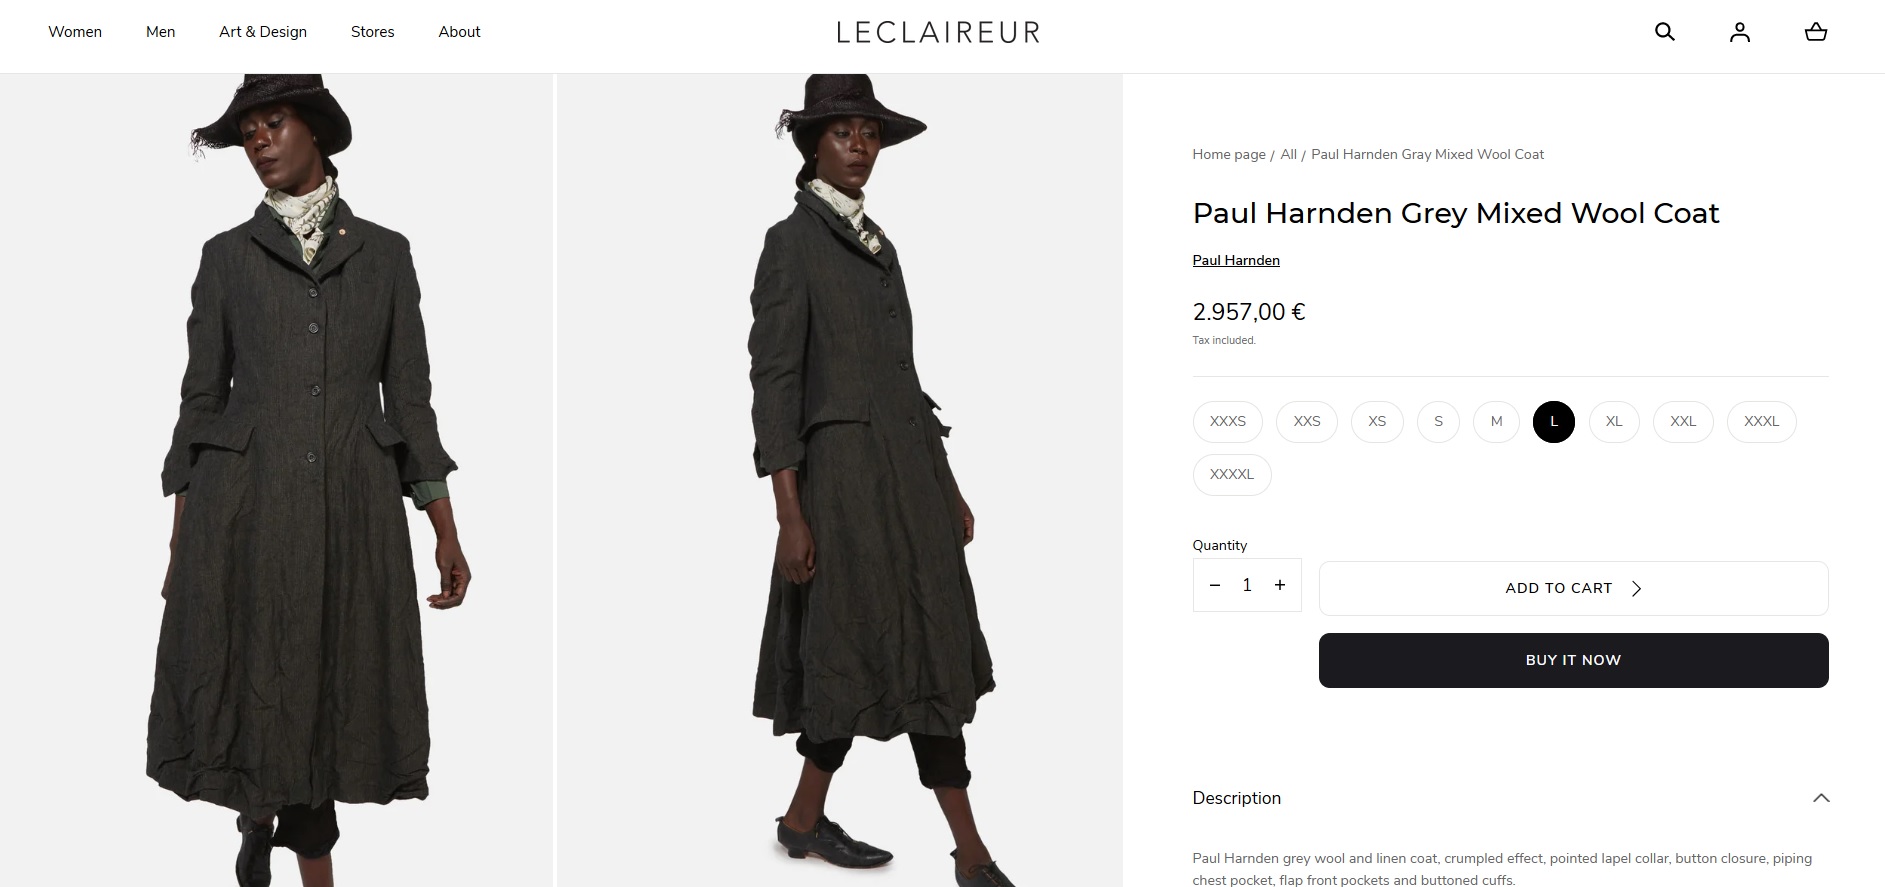Go to Home page breadcrumb
This screenshot has height=887, width=1885.
tap(1229, 154)
